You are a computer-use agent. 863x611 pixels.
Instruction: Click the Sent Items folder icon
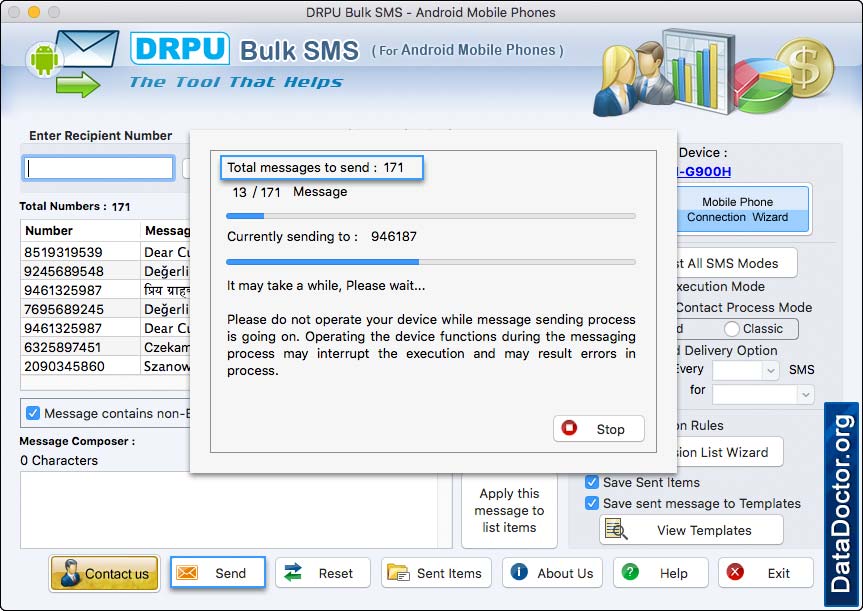point(398,572)
